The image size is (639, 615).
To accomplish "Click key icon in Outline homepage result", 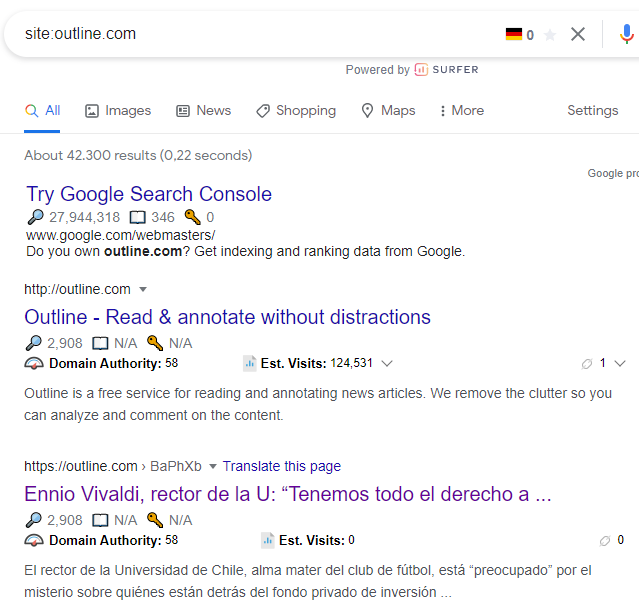I will [155, 343].
